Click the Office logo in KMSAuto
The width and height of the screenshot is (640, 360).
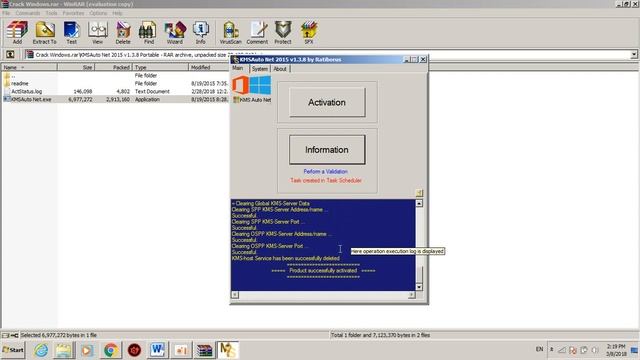pyautogui.click(x=240, y=85)
